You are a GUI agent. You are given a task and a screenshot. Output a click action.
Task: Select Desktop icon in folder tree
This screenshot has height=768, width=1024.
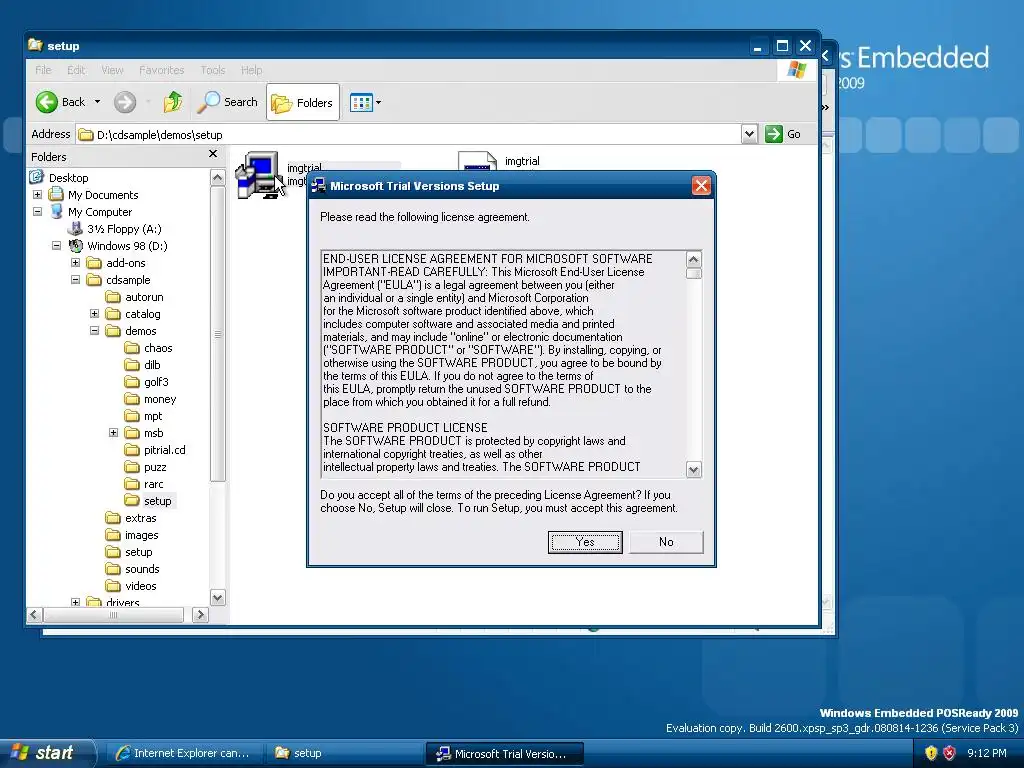pyautogui.click(x=37, y=177)
